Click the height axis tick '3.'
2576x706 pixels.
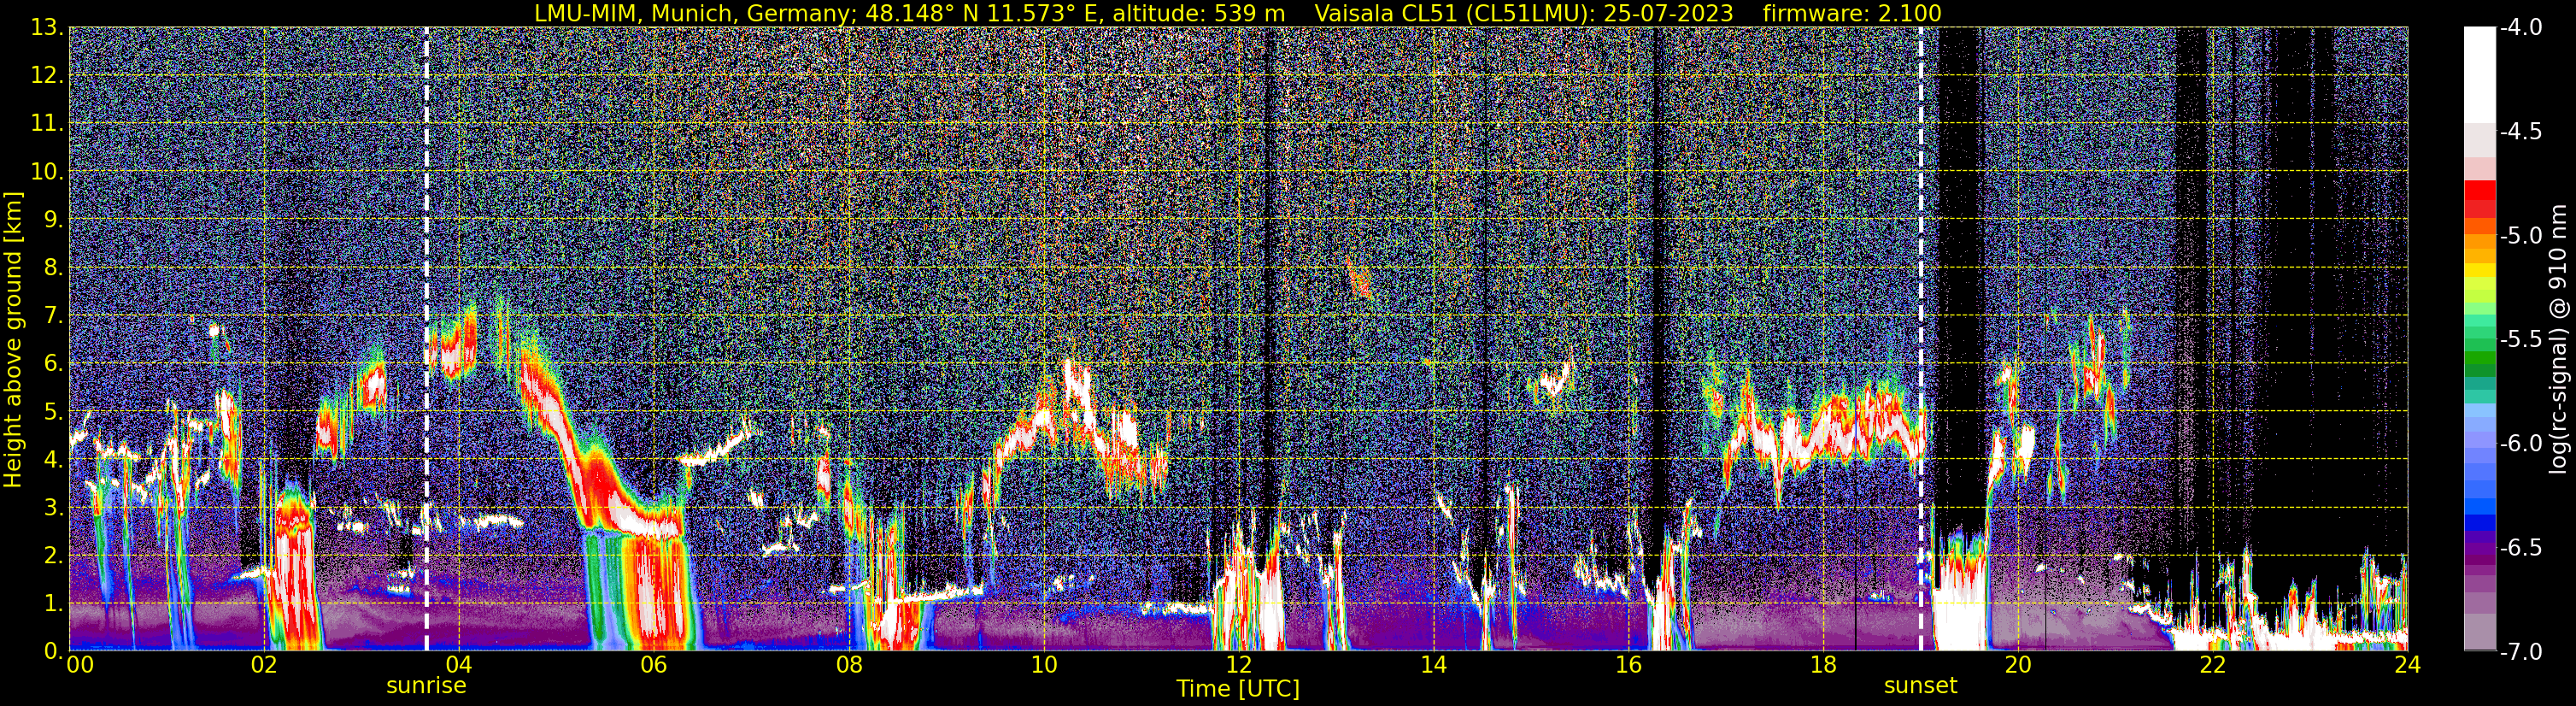54,508
